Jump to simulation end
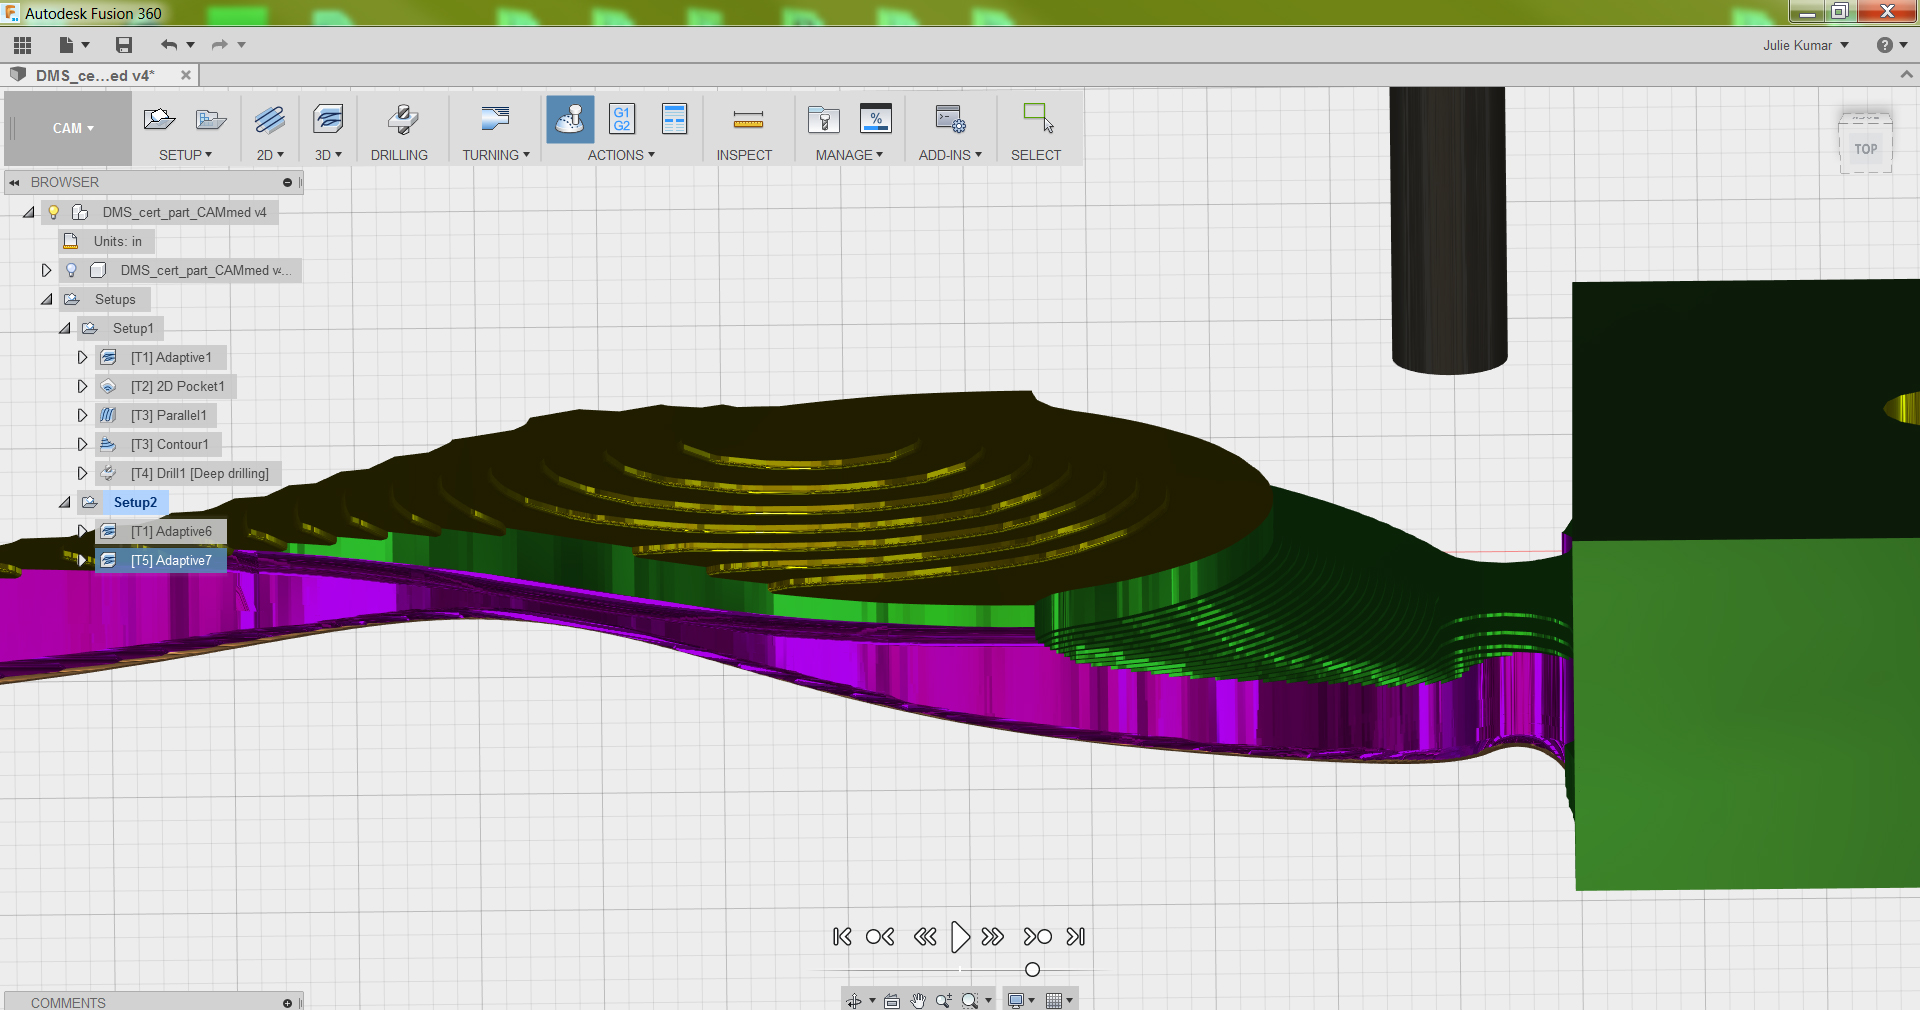Screen dimensions: 1920x1010 click(1076, 937)
